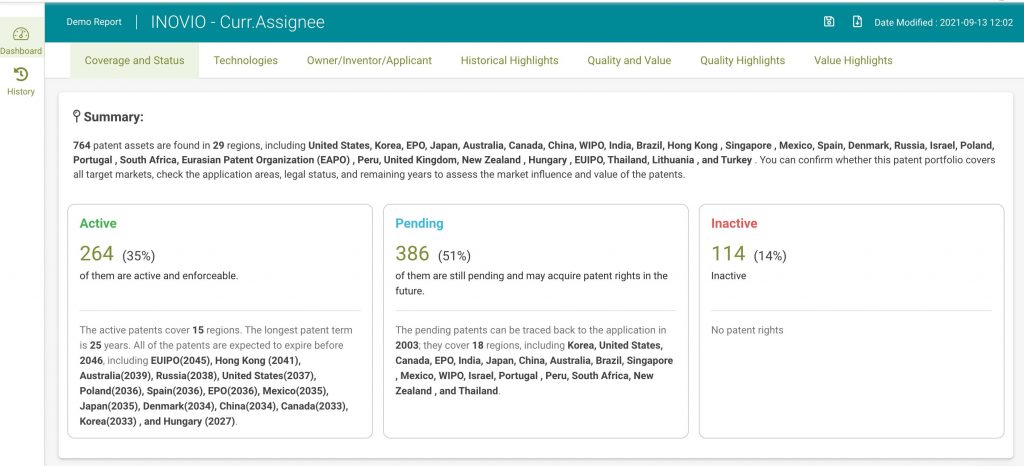Click the Active card heading
Image resolution: width=1024 pixels, height=466 pixels.
(98, 223)
